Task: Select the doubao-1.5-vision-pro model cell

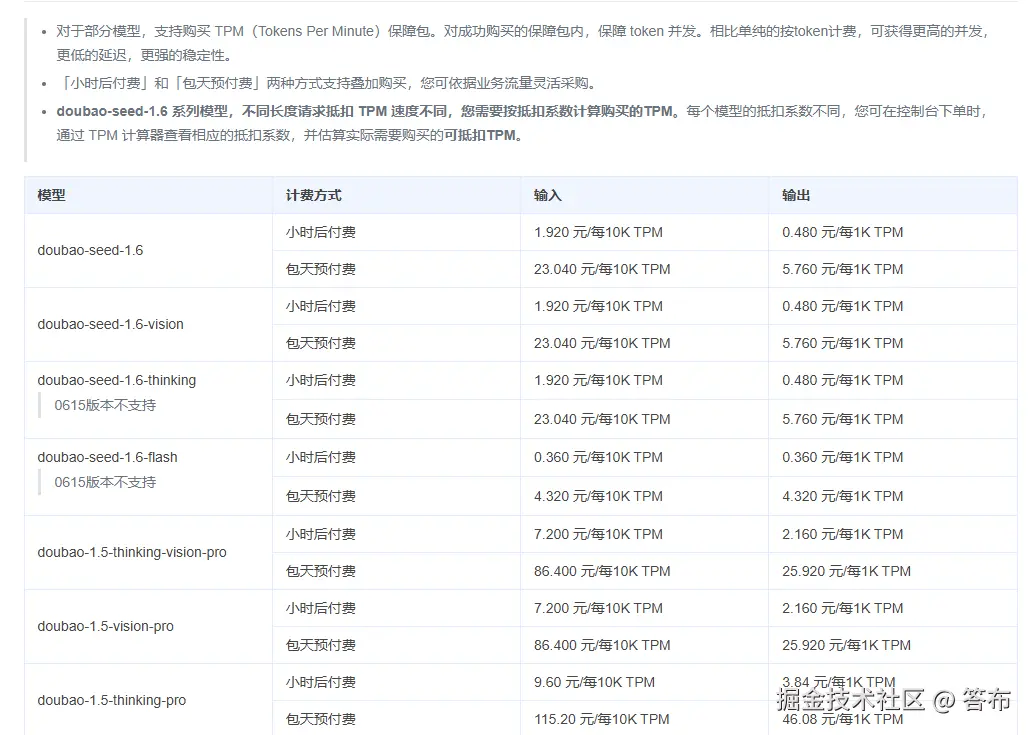Action: 148,626
